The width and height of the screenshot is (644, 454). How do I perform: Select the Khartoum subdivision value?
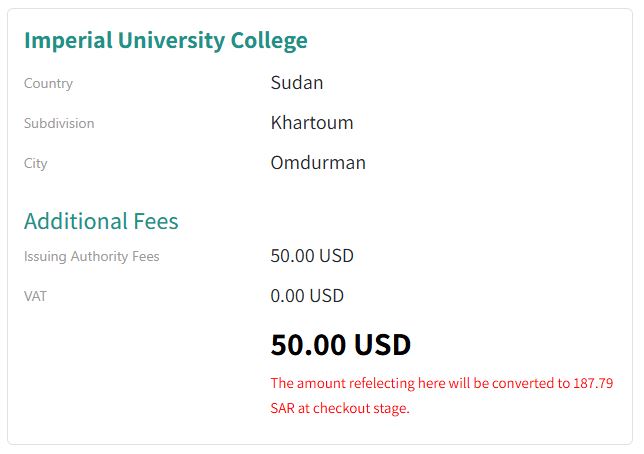click(x=312, y=123)
